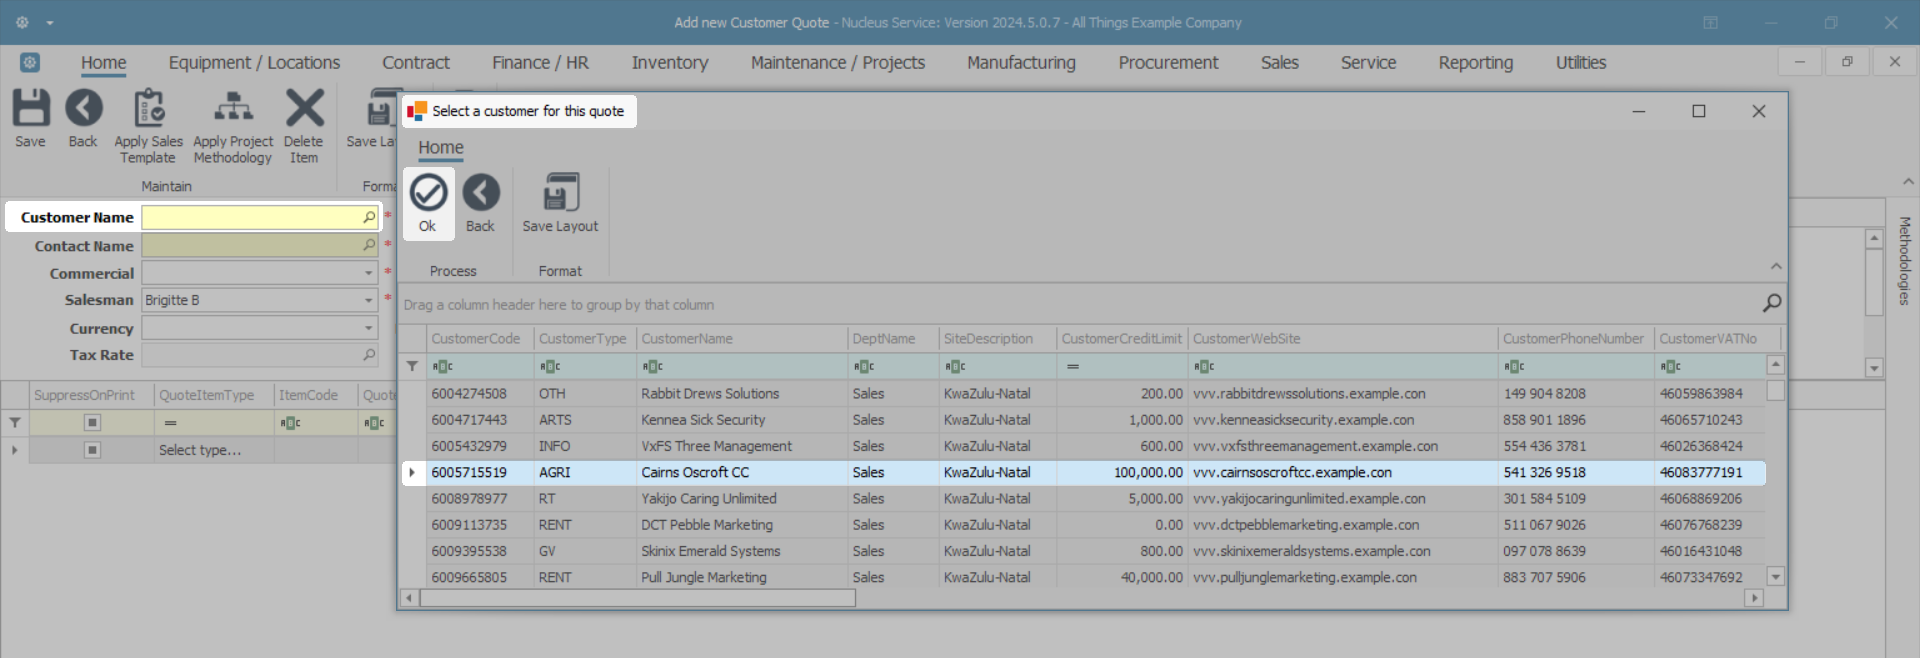
Task: Click the horizontal scrollbar in customer grid
Action: point(638,598)
